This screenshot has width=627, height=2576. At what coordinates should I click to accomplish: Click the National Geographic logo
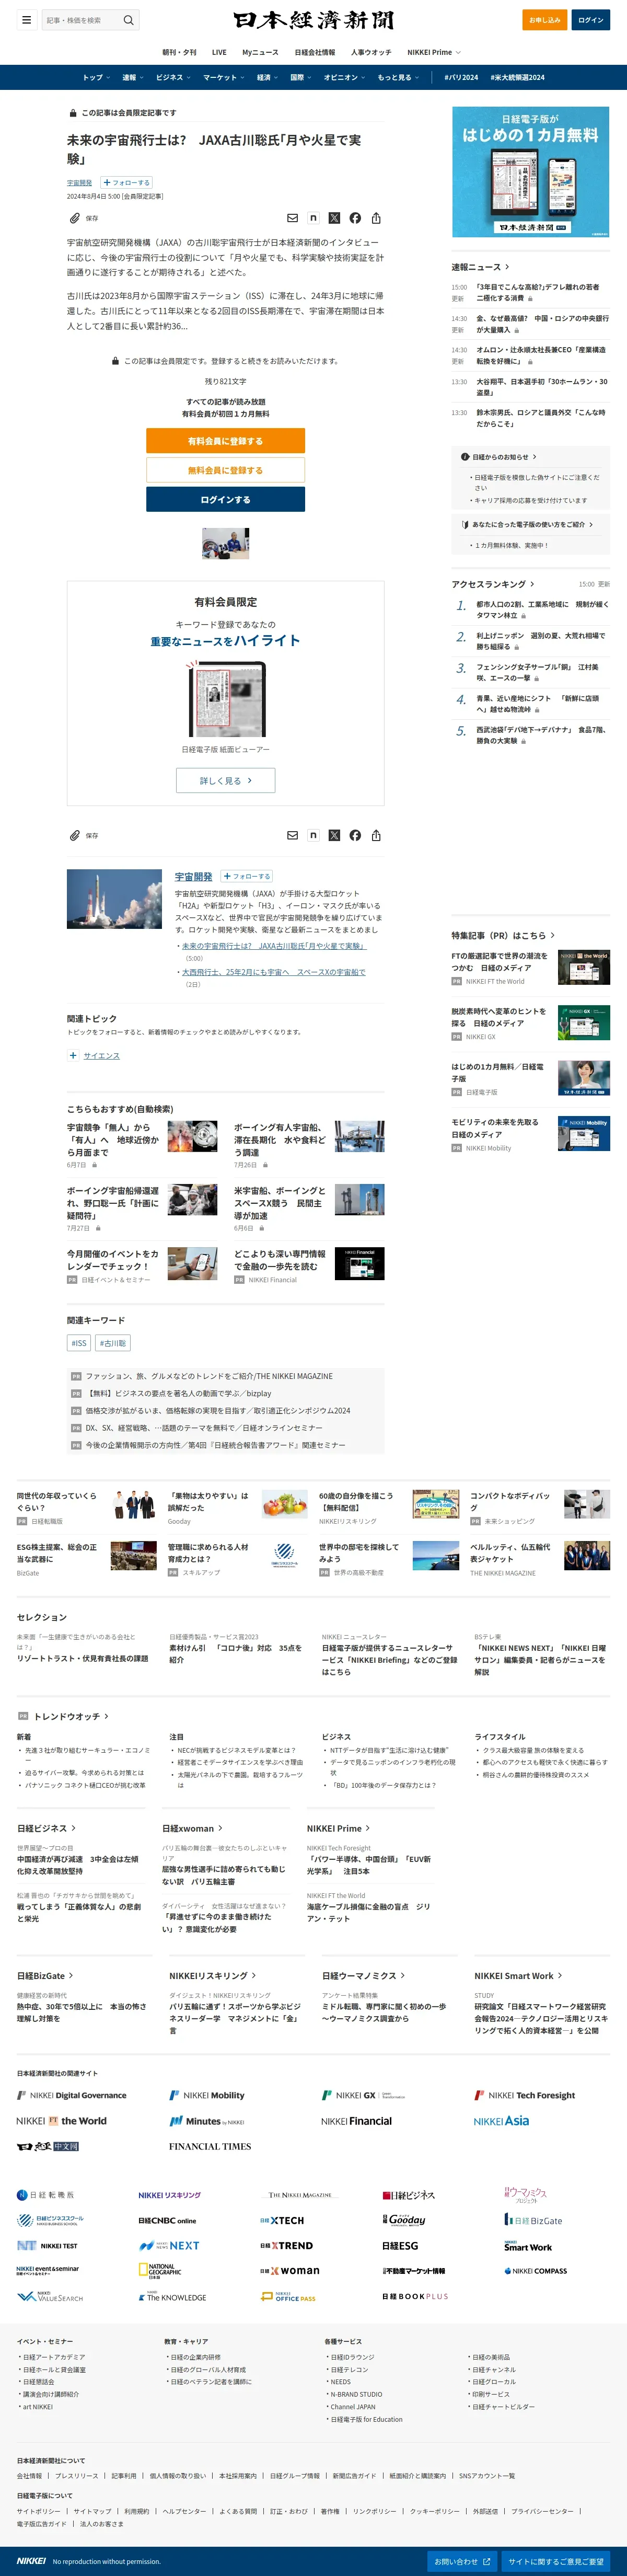point(160,2270)
